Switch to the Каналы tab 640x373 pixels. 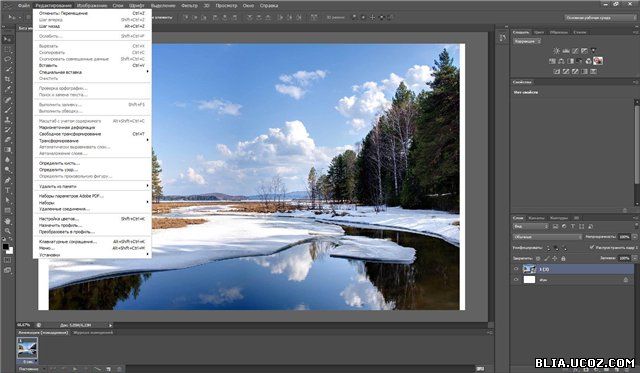pos(536,218)
